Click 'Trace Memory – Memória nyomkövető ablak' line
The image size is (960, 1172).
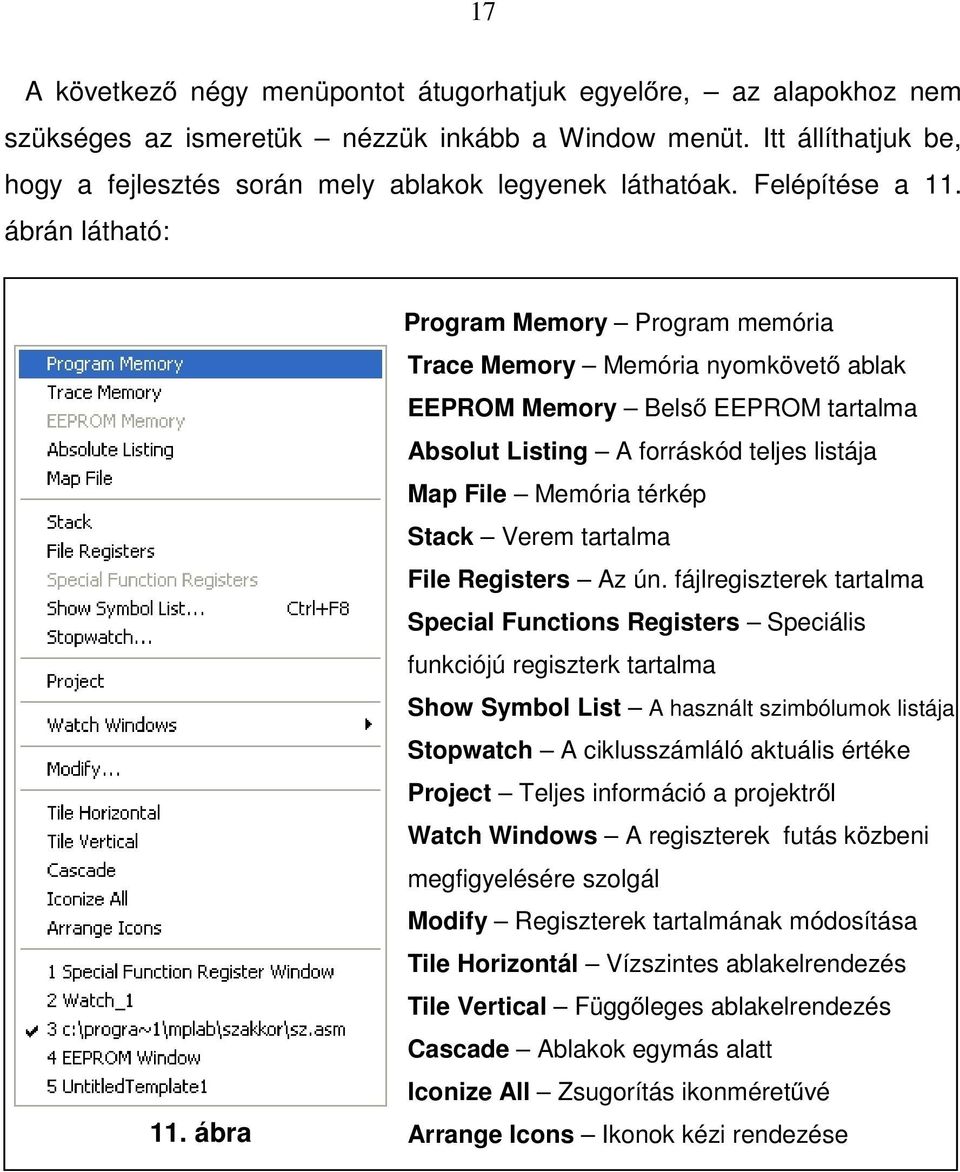click(656, 366)
